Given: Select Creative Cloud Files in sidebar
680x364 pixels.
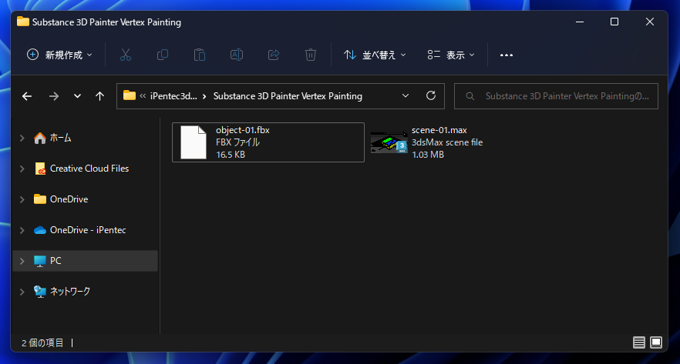Looking at the screenshot, I should 85,169.
